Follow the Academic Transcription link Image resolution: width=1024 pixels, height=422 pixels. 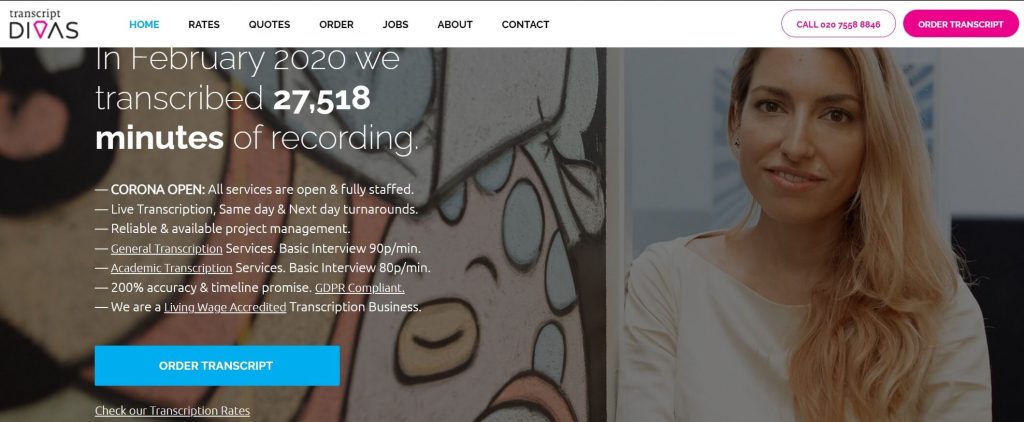click(171, 268)
